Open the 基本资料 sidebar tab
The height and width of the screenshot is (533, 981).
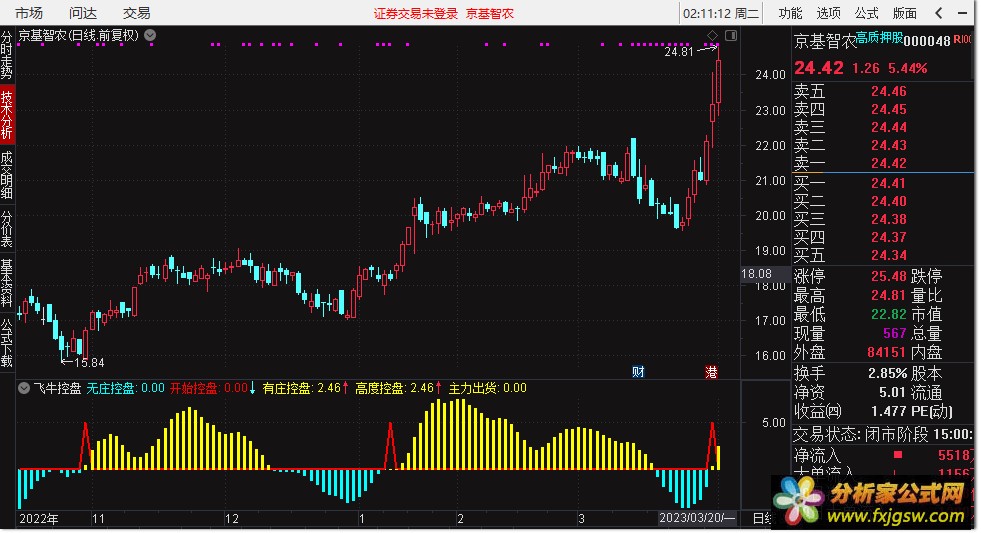tap(7, 283)
